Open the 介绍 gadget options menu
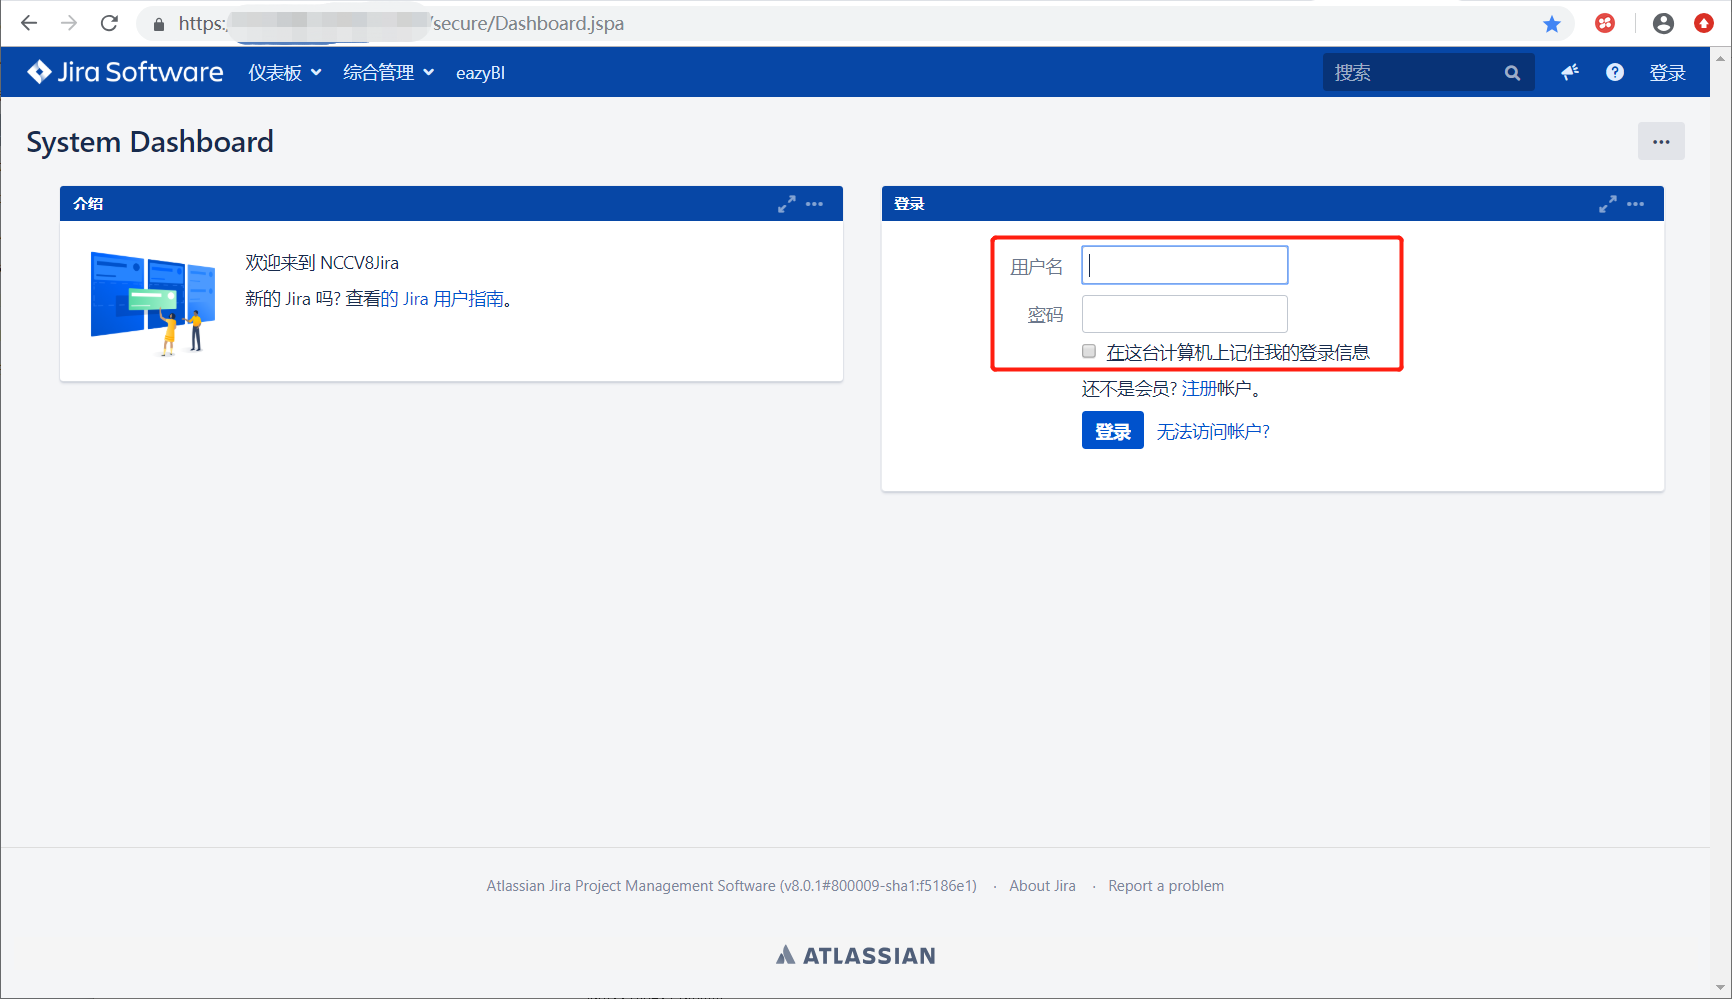Viewport: 1732px width, 999px height. (815, 204)
